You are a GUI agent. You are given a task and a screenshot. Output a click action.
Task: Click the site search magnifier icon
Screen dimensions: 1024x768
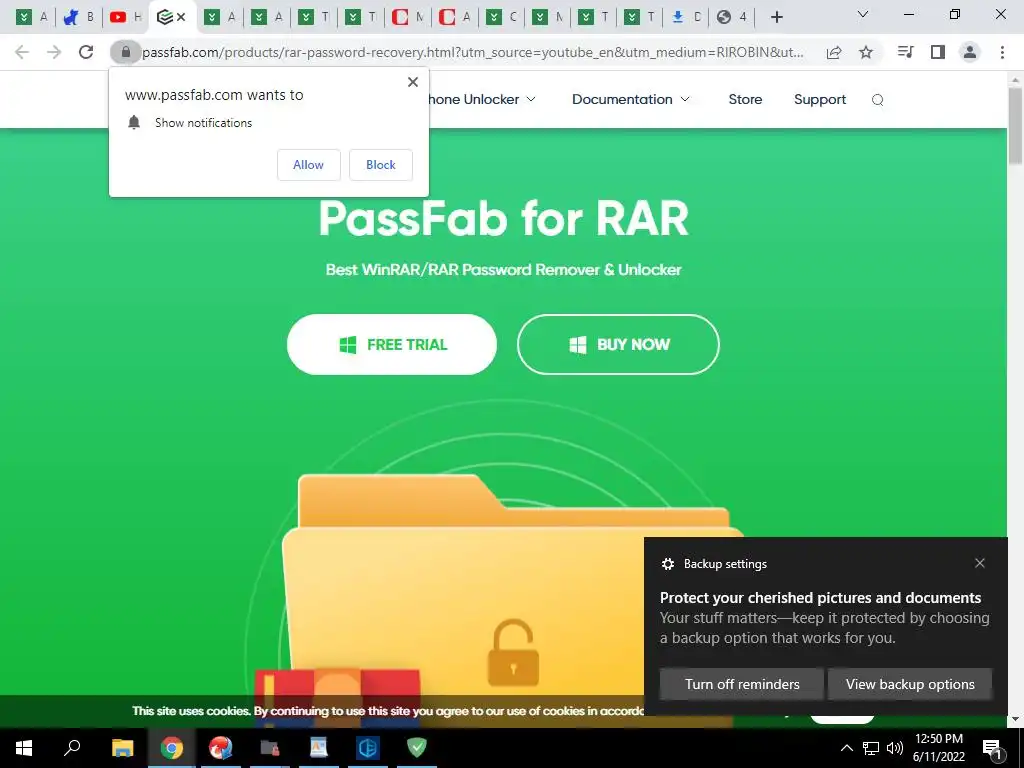click(878, 100)
